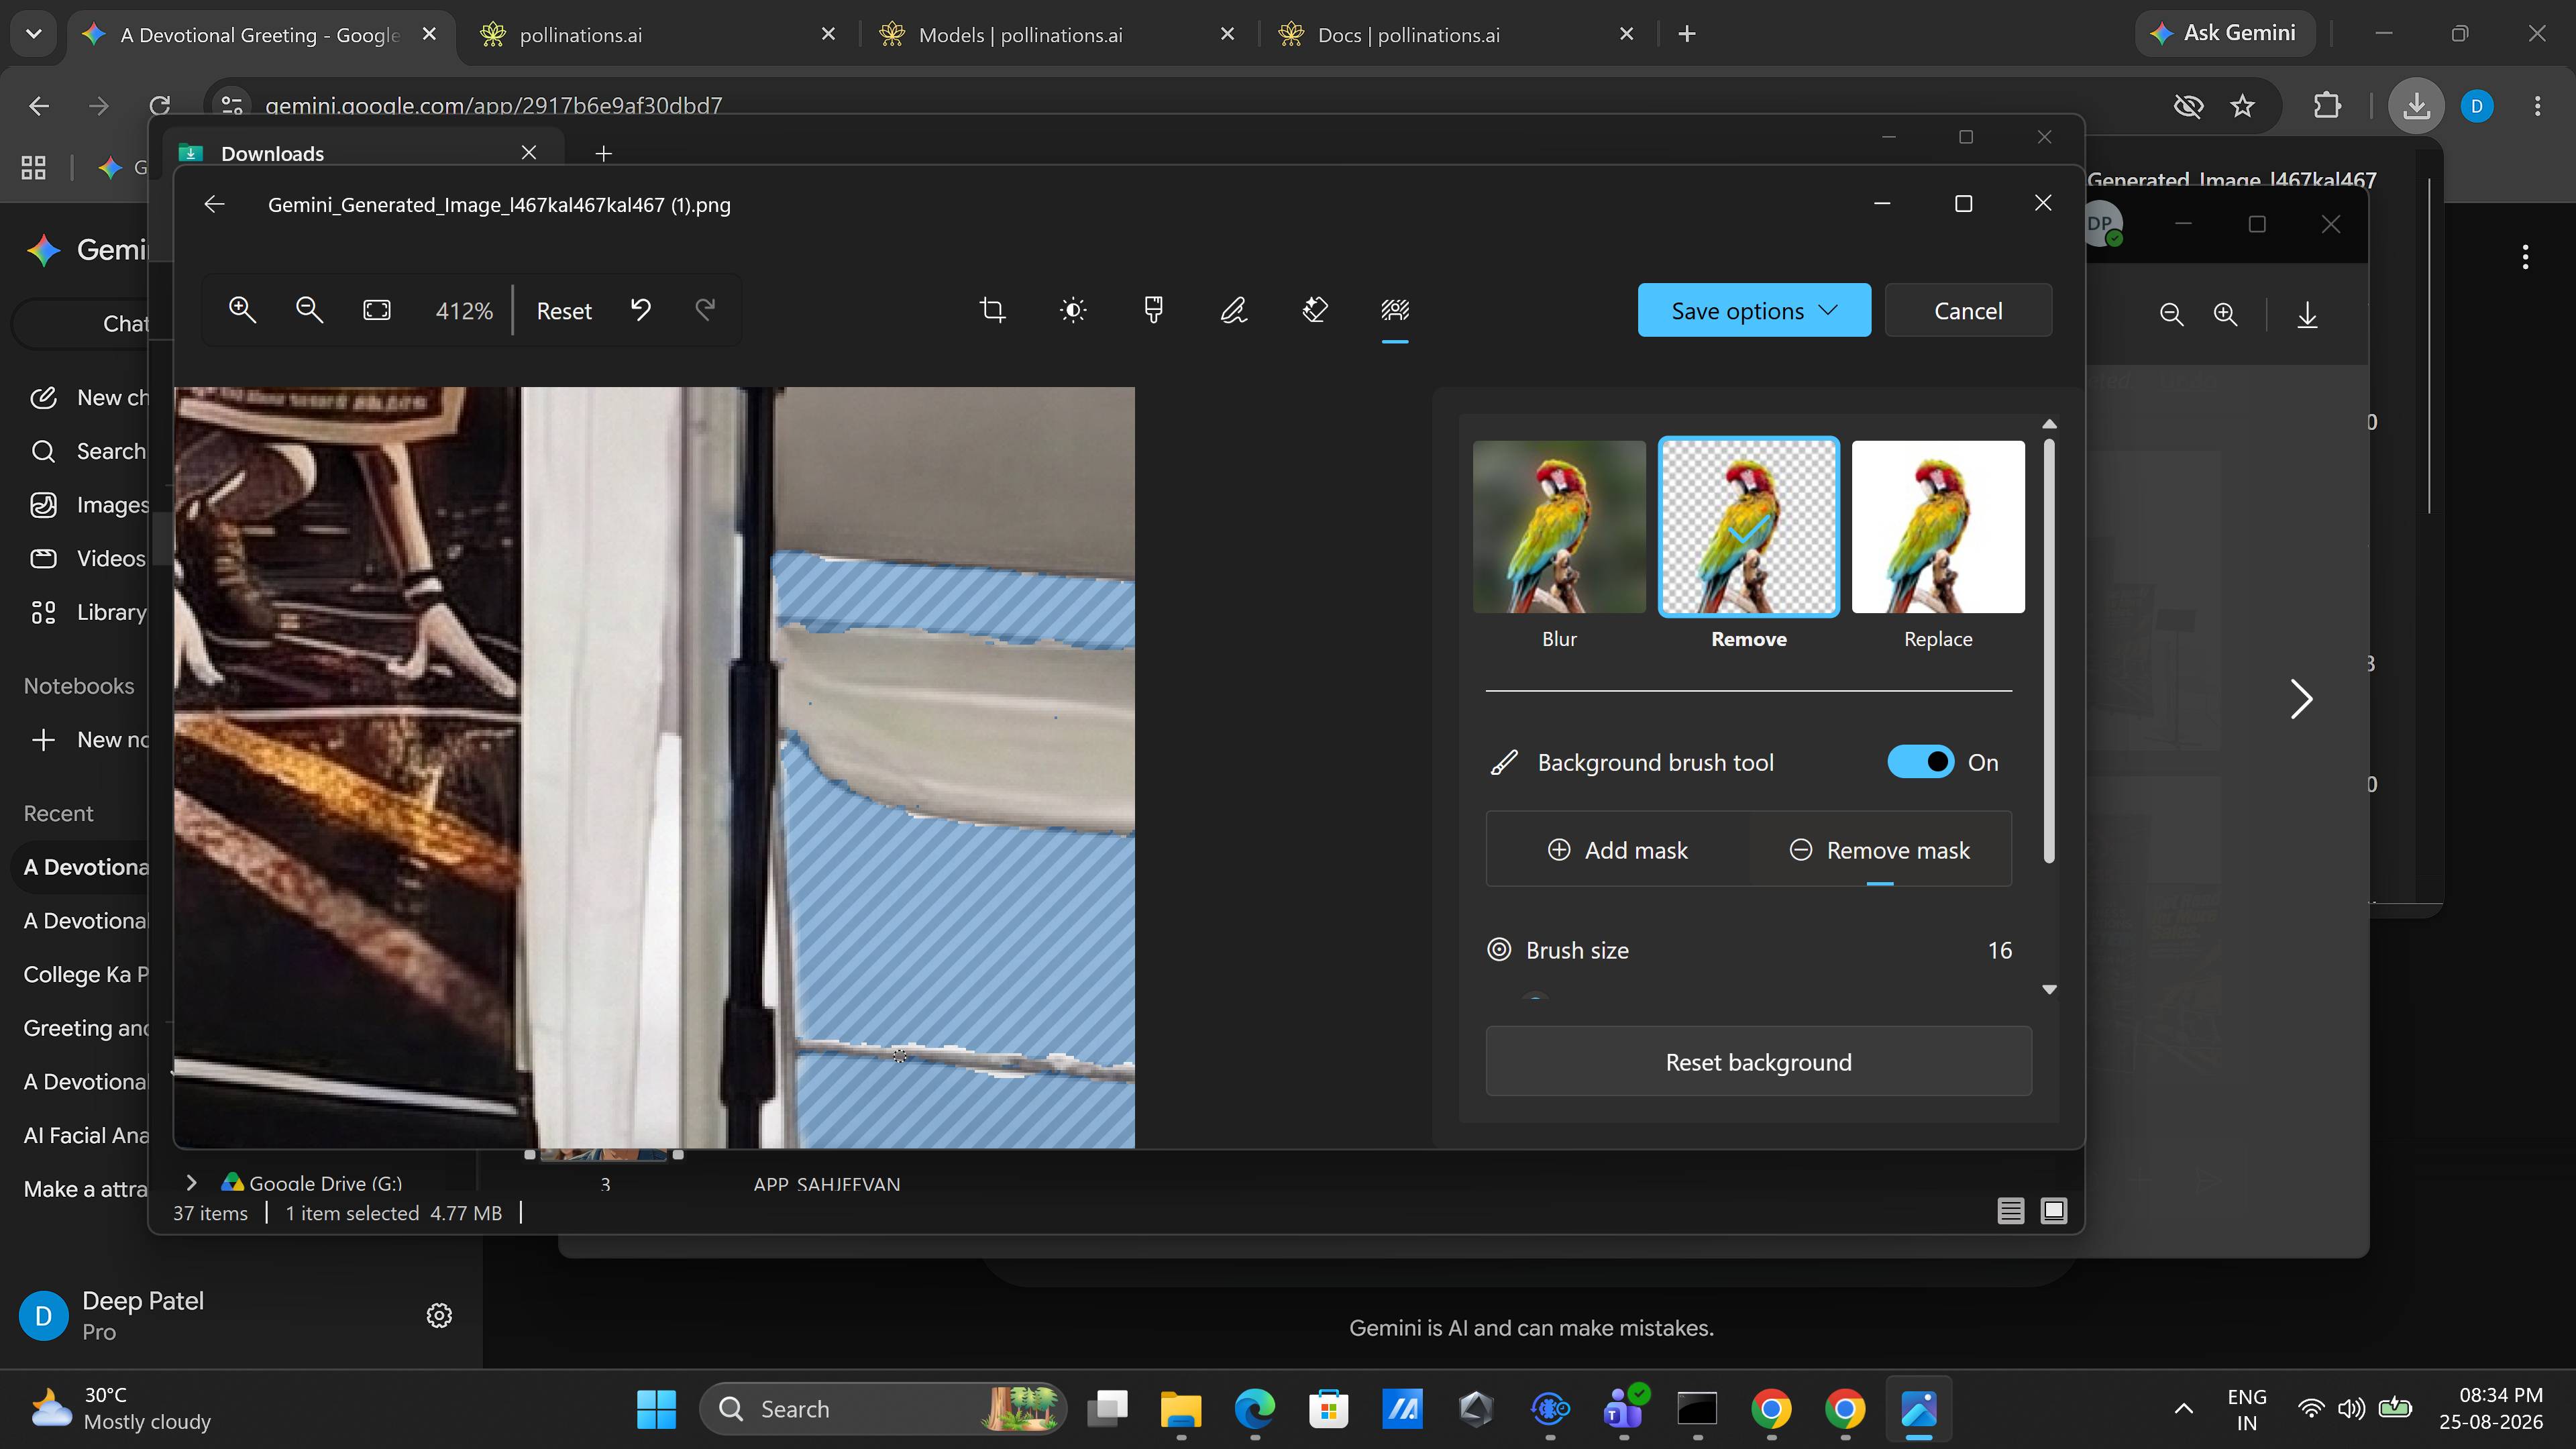The image size is (2576, 1449).
Task: Select the Crop tool icon
Action: pyautogui.click(x=992, y=310)
